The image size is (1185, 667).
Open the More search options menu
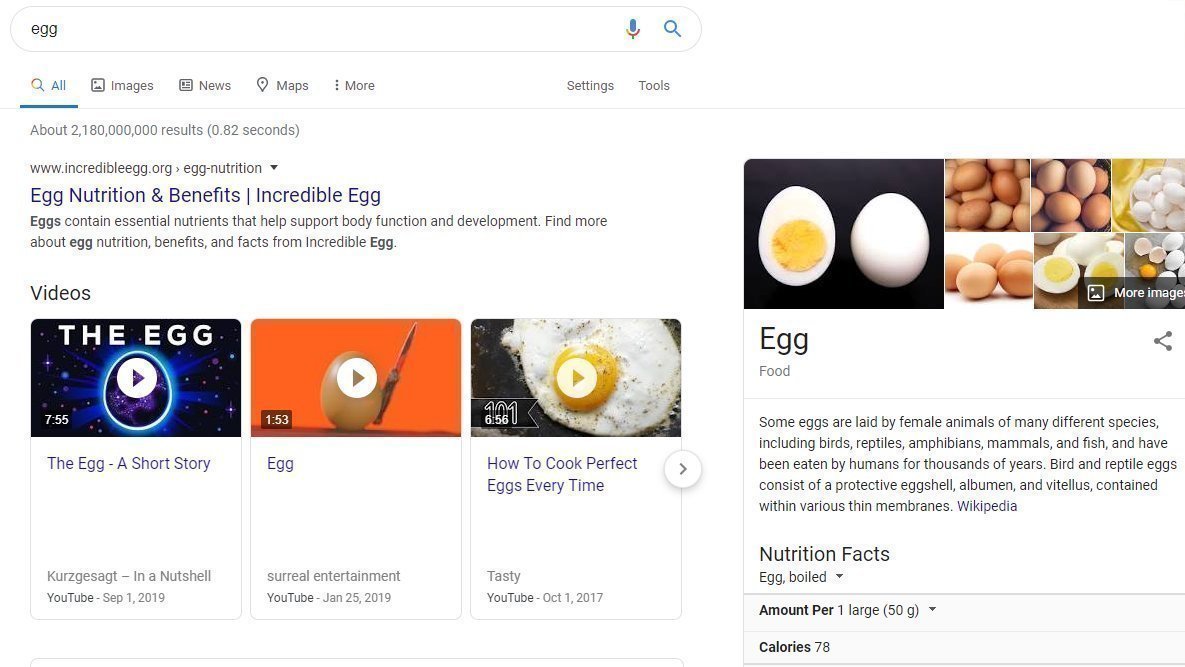coord(352,85)
